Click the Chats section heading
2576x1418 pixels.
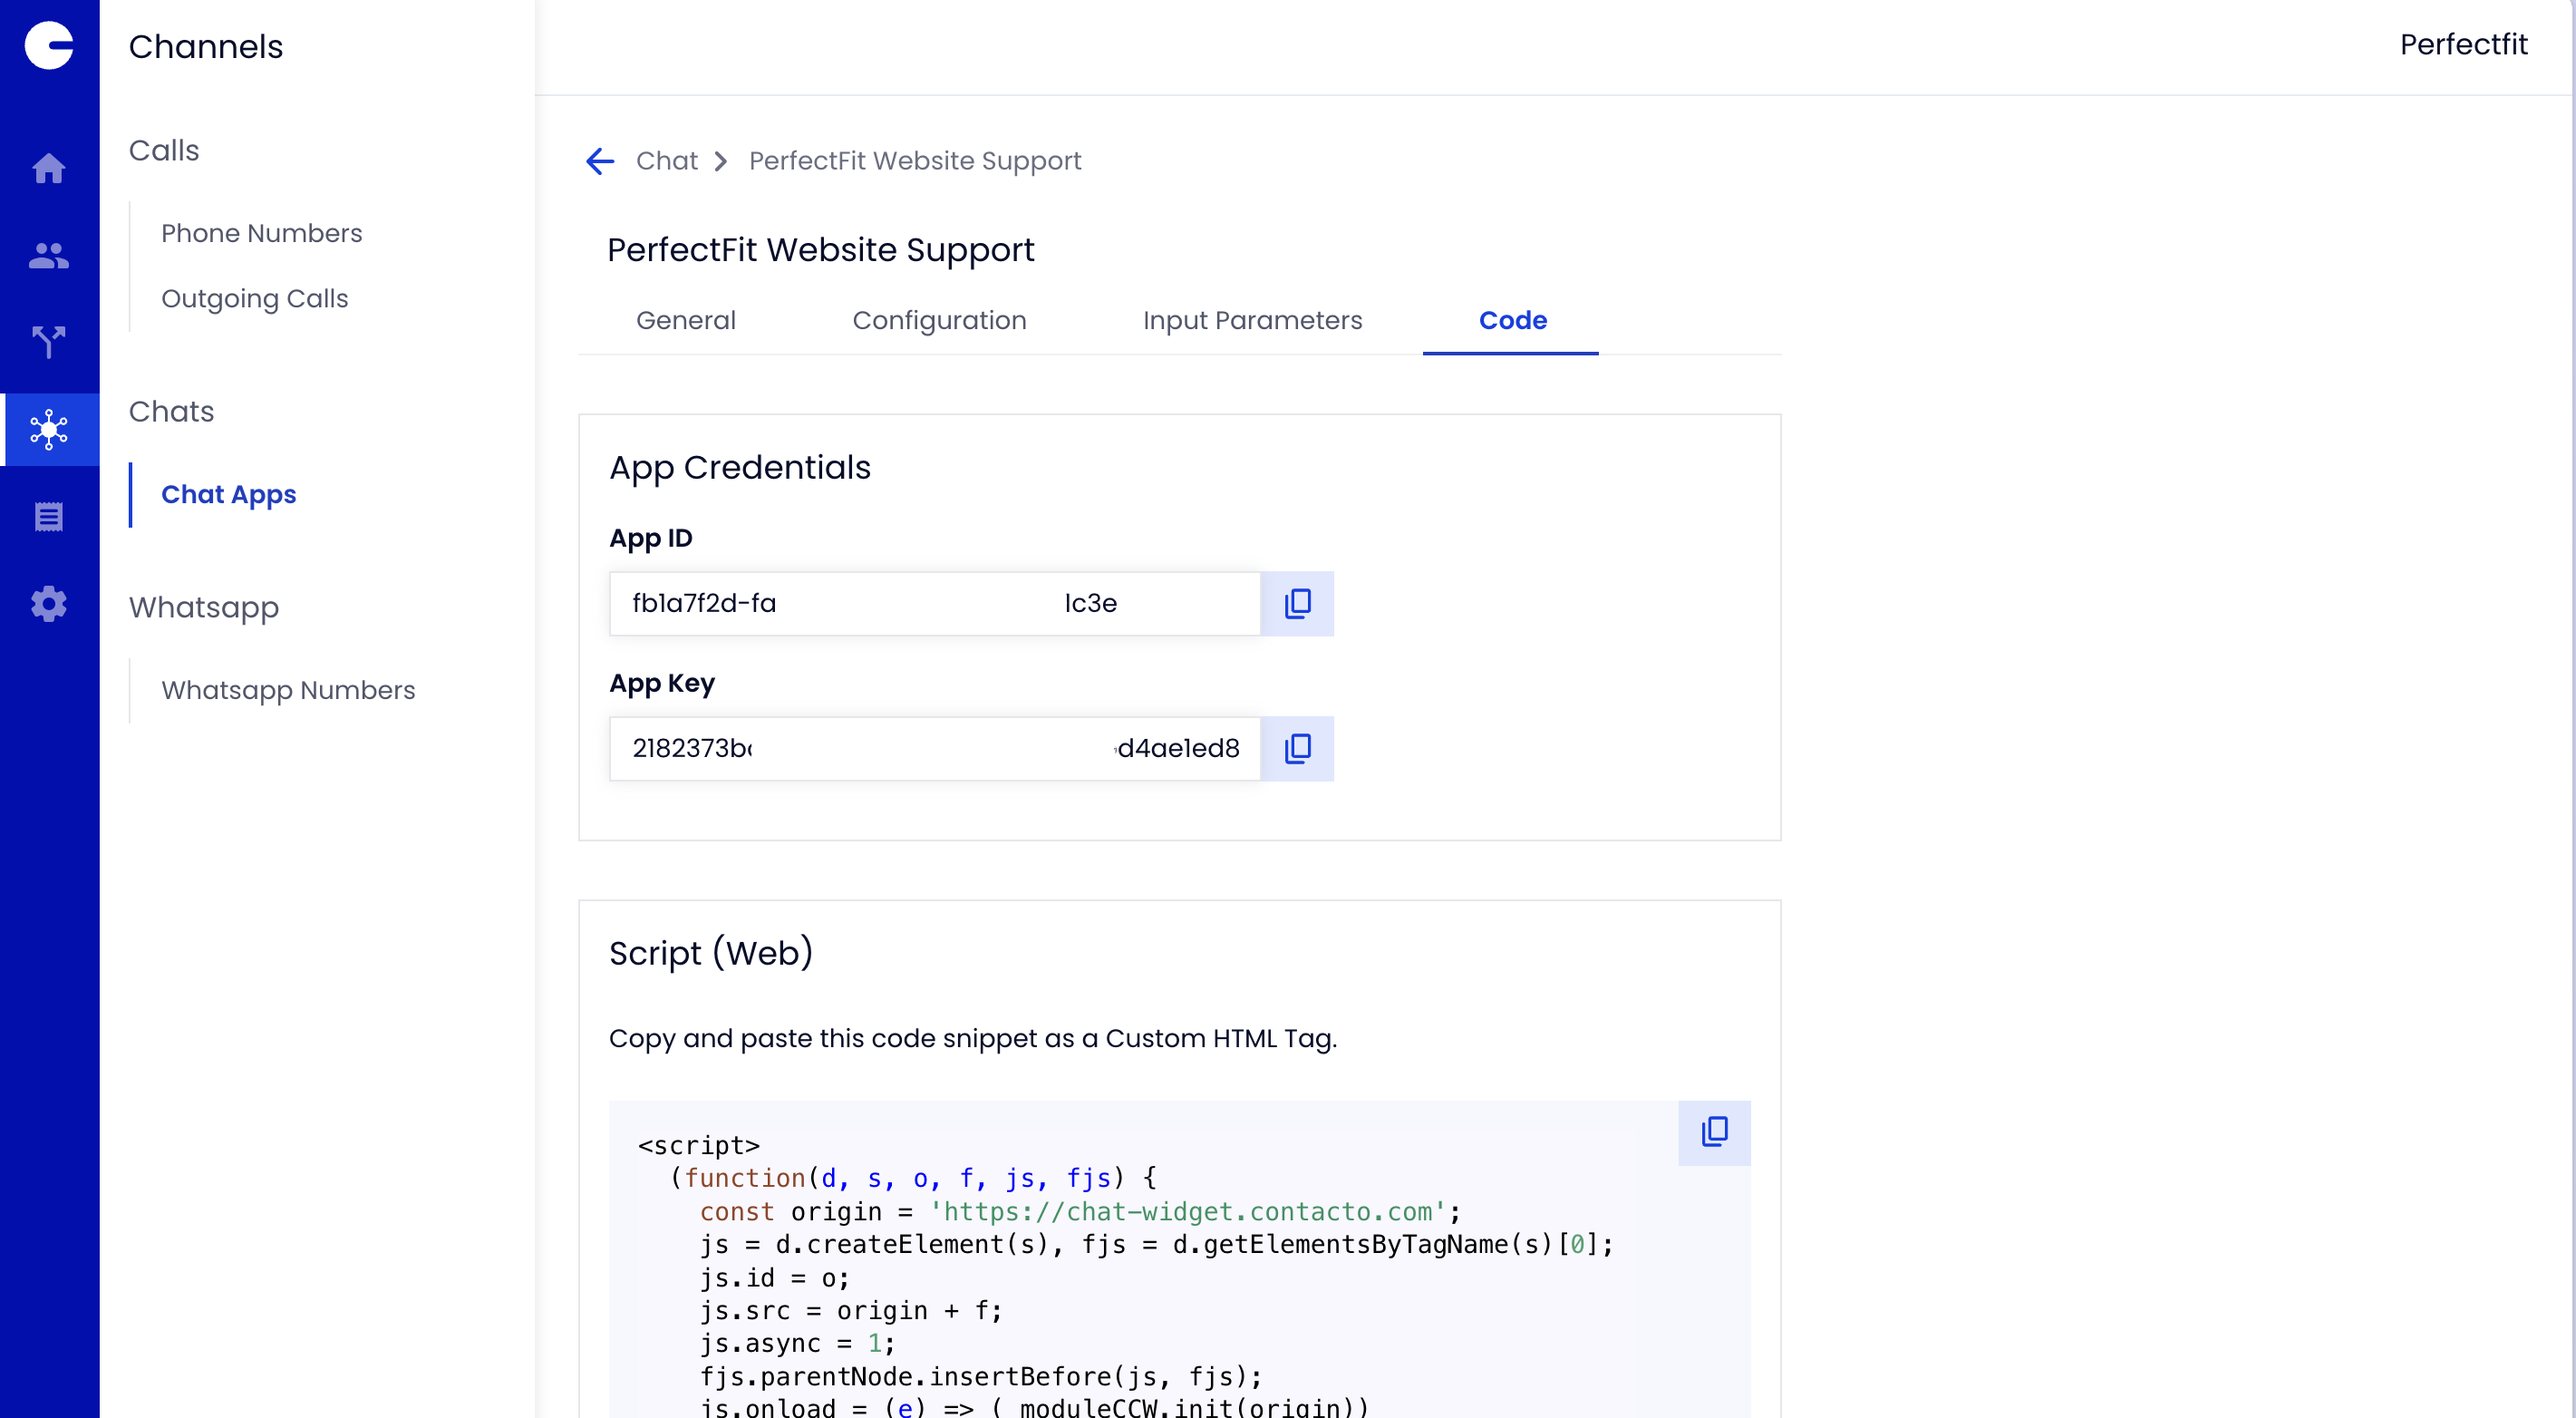(171, 411)
